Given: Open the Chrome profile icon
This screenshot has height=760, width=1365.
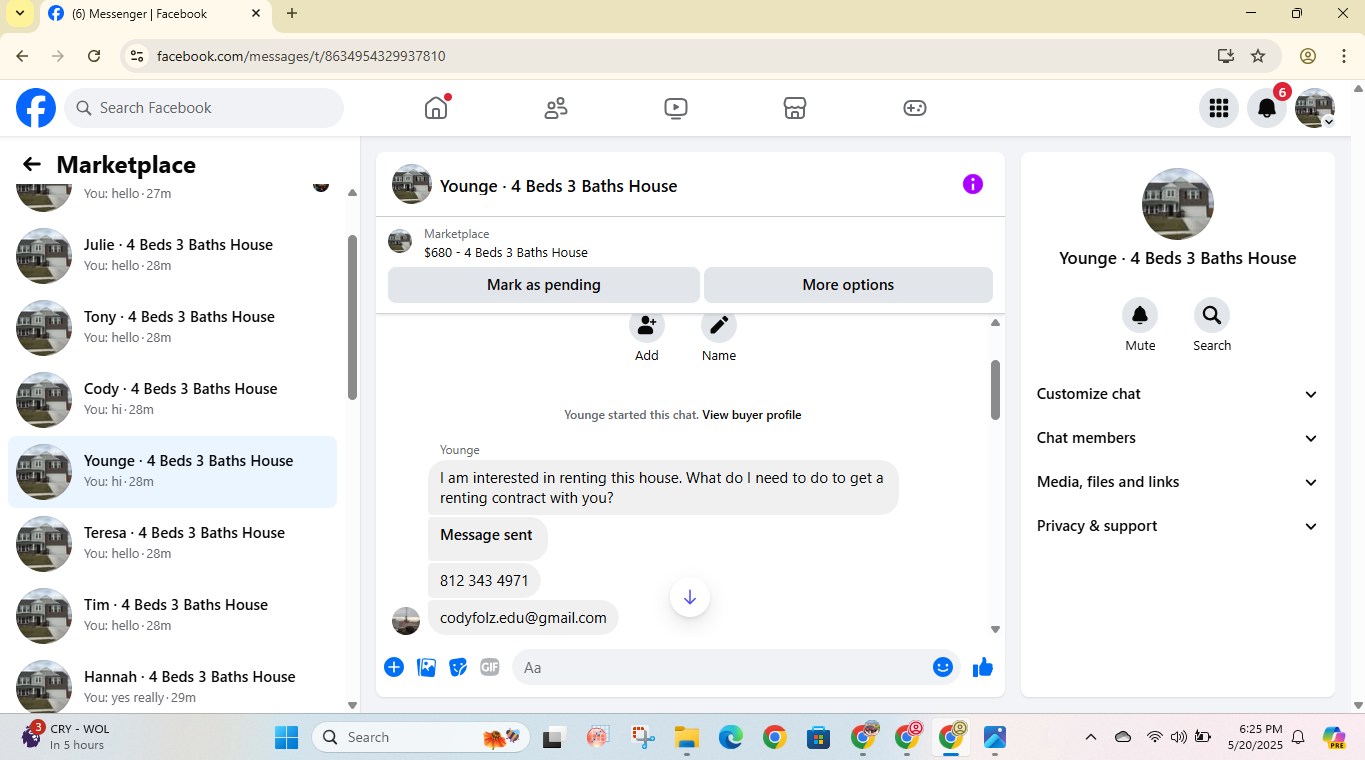Looking at the screenshot, I should 1308,56.
